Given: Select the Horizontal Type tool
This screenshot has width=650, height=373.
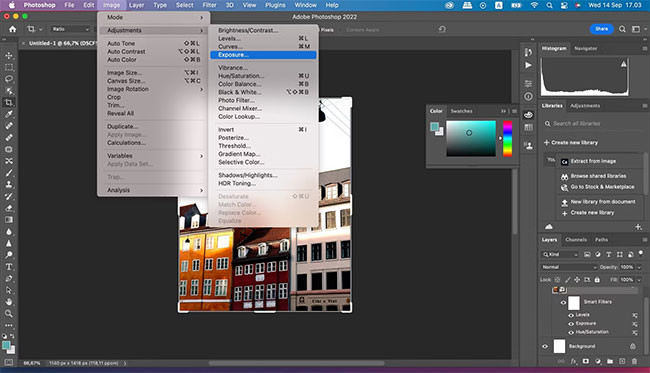Looking at the screenshot, I should pos(9,267).
